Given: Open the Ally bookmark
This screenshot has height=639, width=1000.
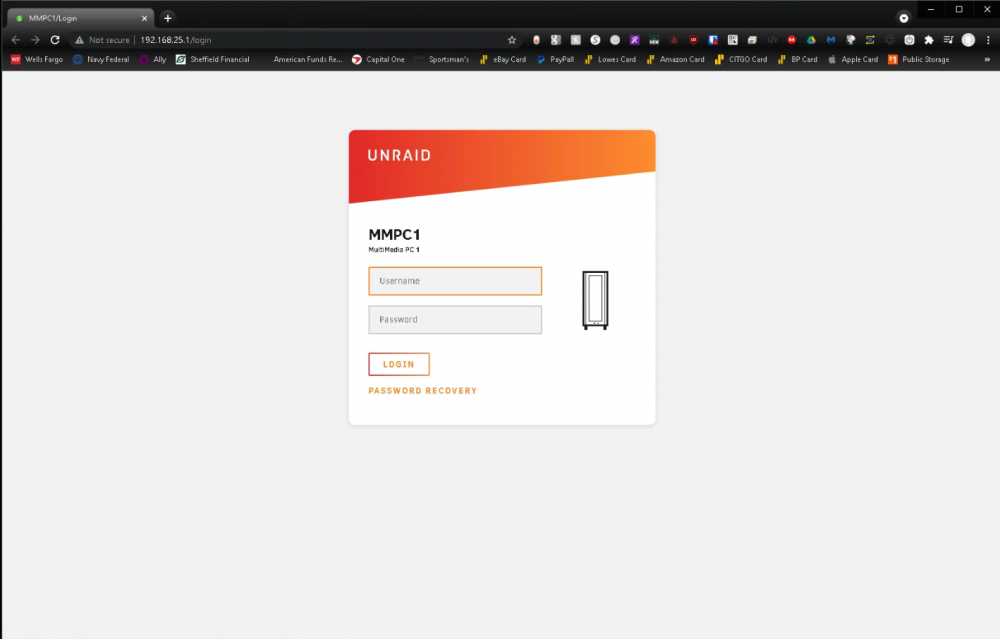Looking at the screenshot, I should 153,59.
